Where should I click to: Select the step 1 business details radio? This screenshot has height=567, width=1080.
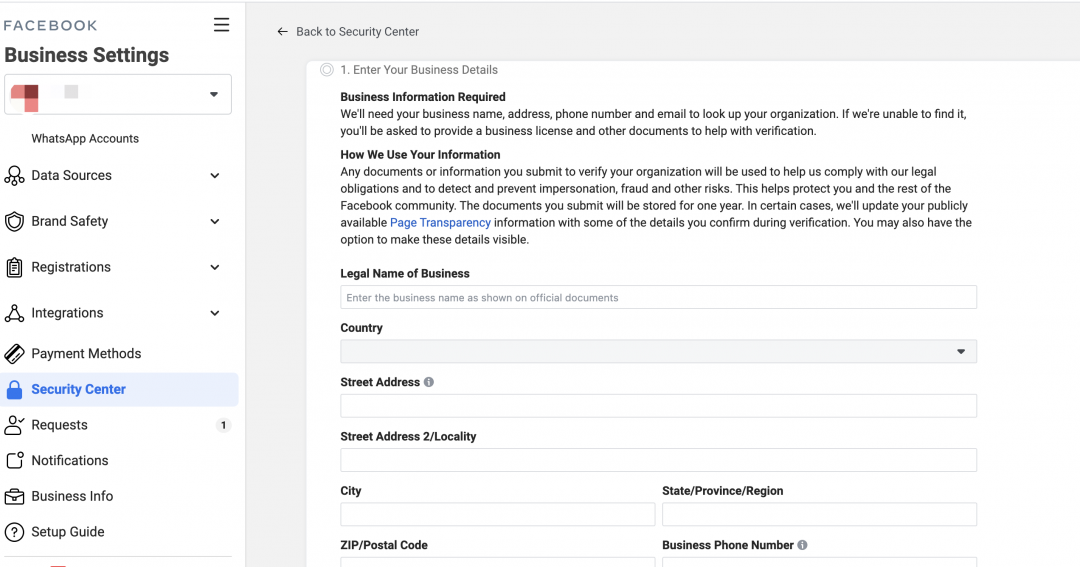327,70
